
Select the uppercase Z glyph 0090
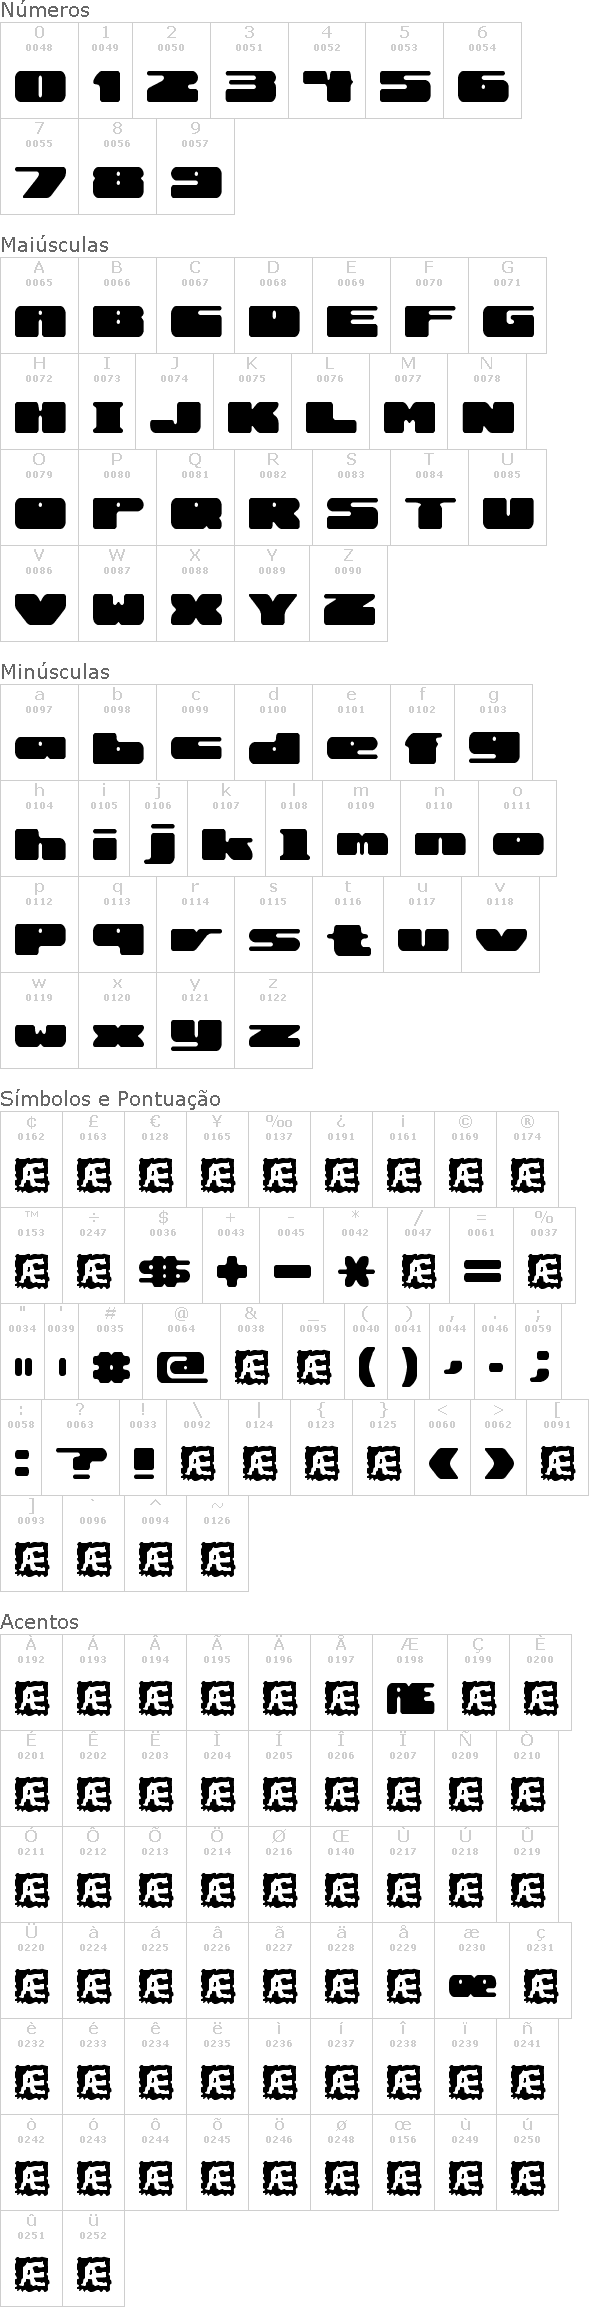[348, 593]
